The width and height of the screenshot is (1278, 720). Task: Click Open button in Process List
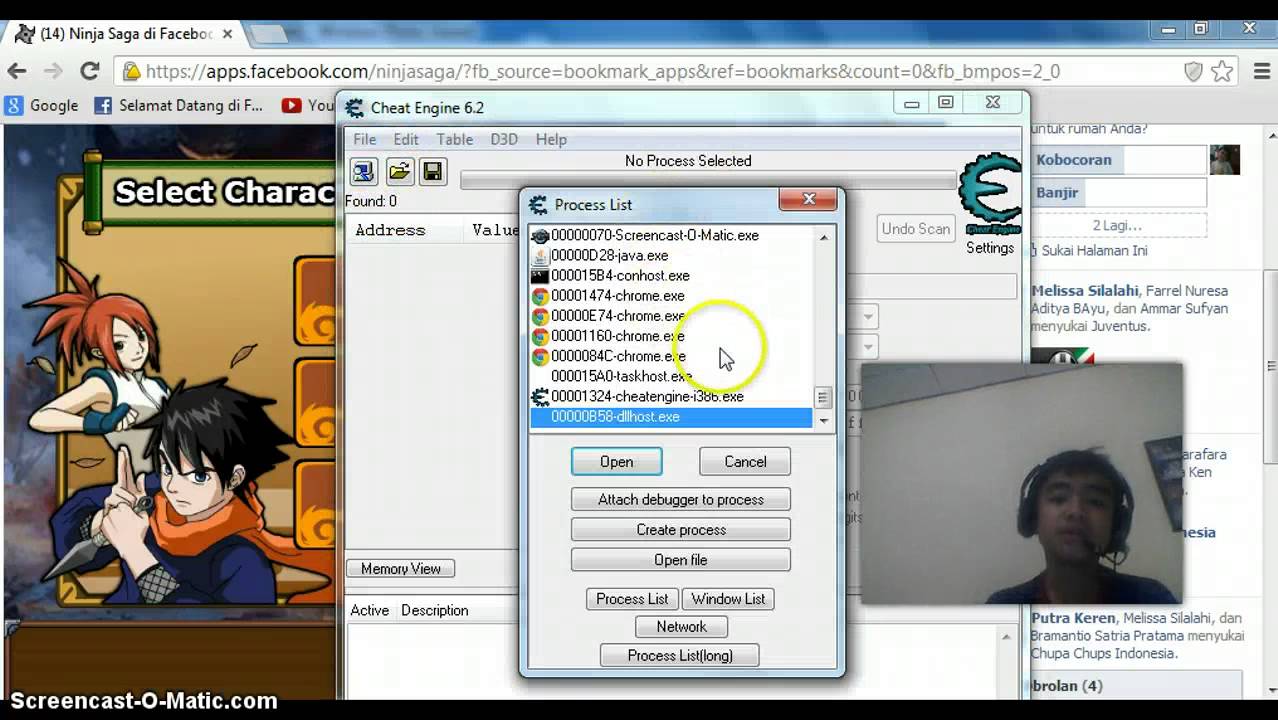(616, 462)
